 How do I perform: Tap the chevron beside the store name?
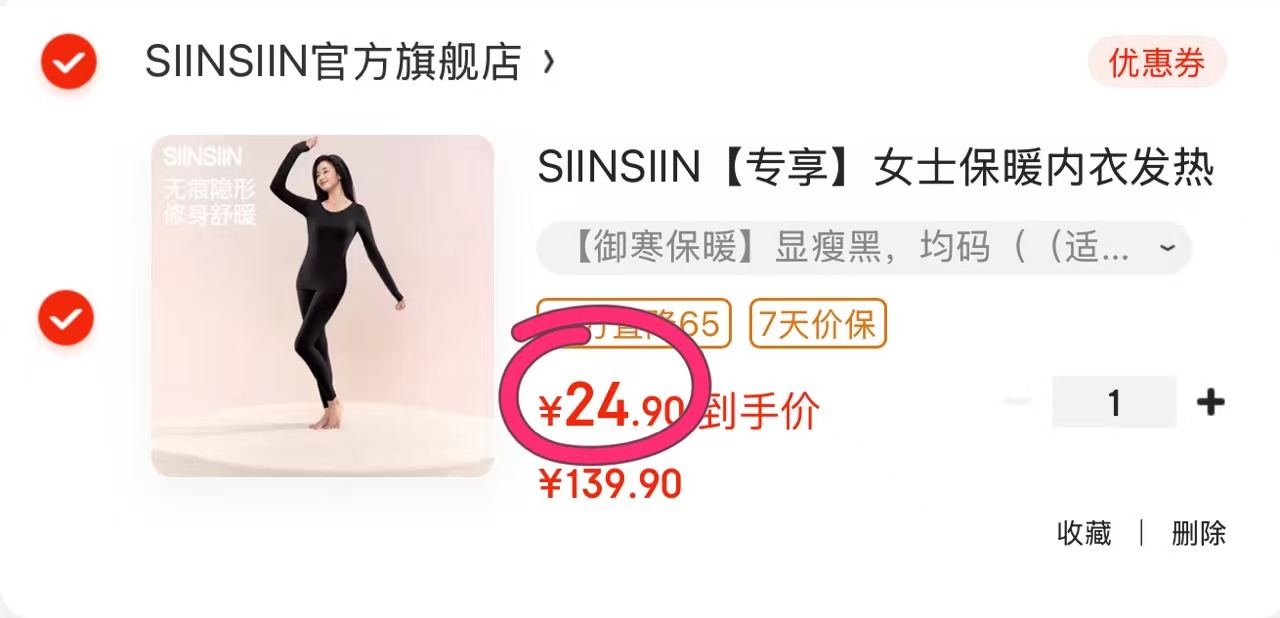(x=547, y=63)
